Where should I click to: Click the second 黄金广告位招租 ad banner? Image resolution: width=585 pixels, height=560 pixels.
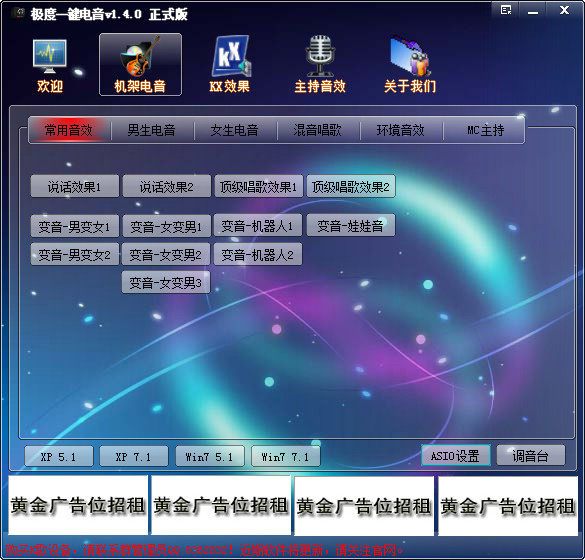(x=221, y=505)
